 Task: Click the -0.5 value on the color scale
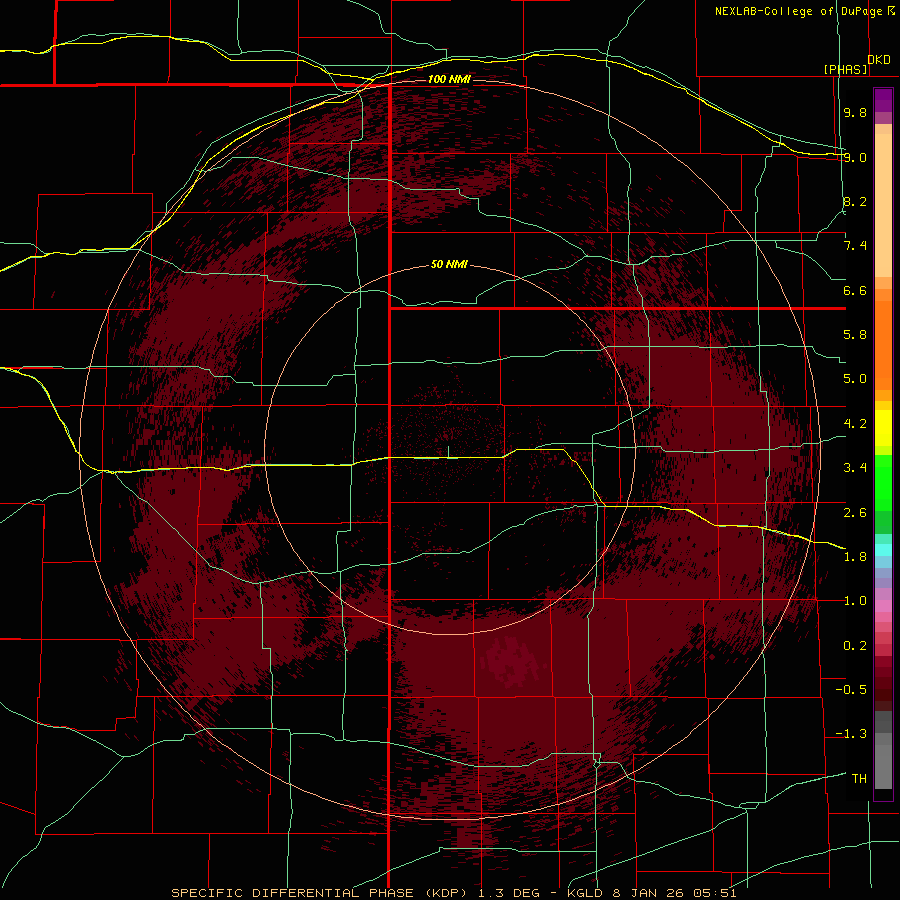(851, 690)
